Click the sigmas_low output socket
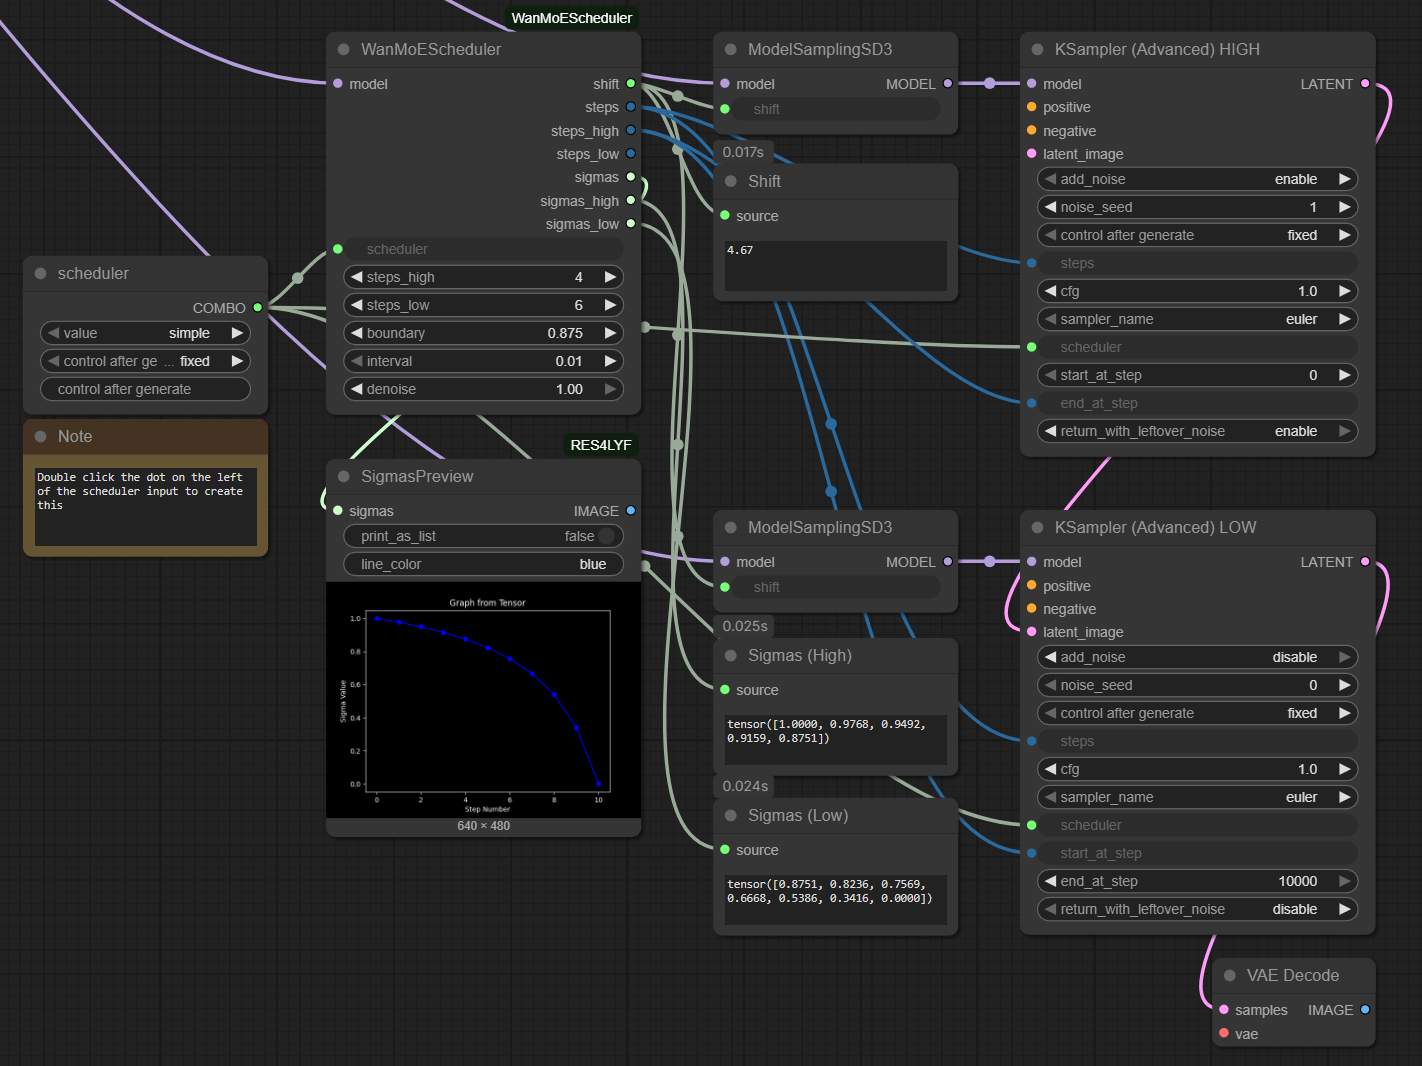Screen dimensions: 1422x1066 (631, 223)
